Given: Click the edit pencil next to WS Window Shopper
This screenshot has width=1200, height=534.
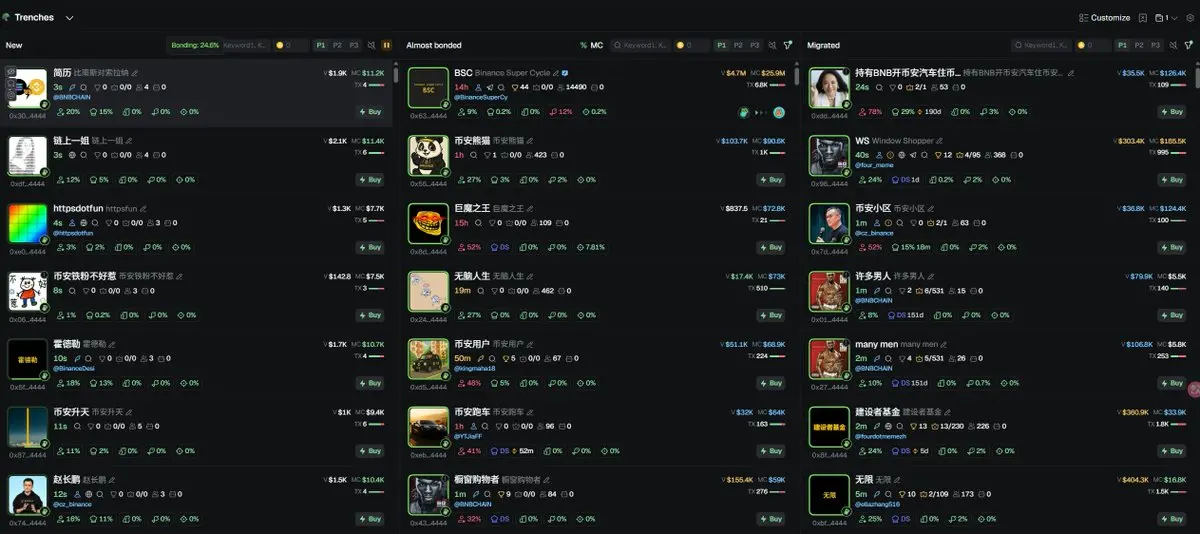Looking at the screenshot, I should click(940, 141).
